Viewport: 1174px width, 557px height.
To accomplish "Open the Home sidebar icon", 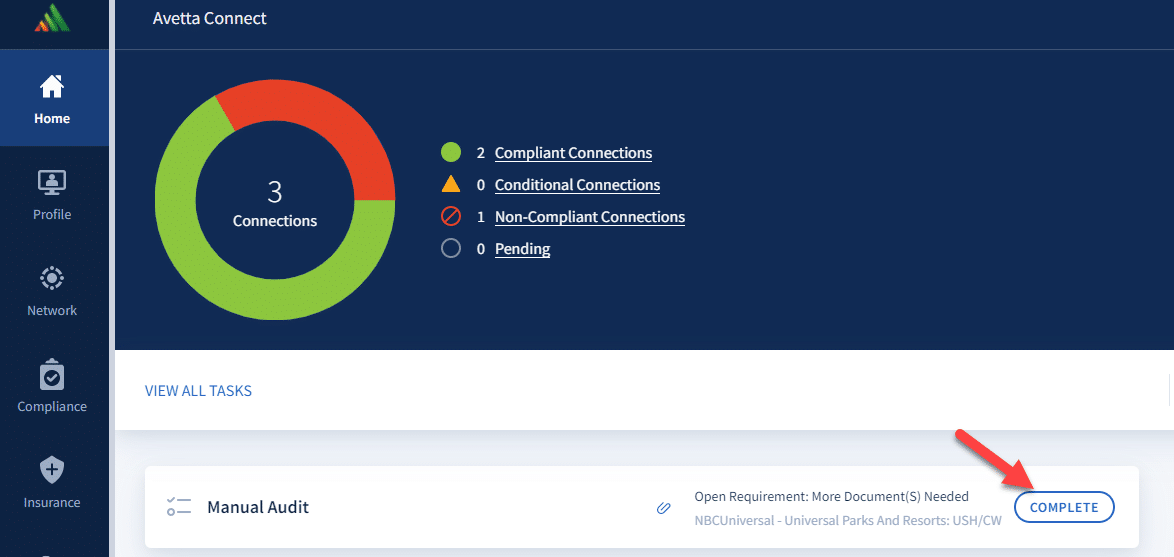I will tap(52, 87).
